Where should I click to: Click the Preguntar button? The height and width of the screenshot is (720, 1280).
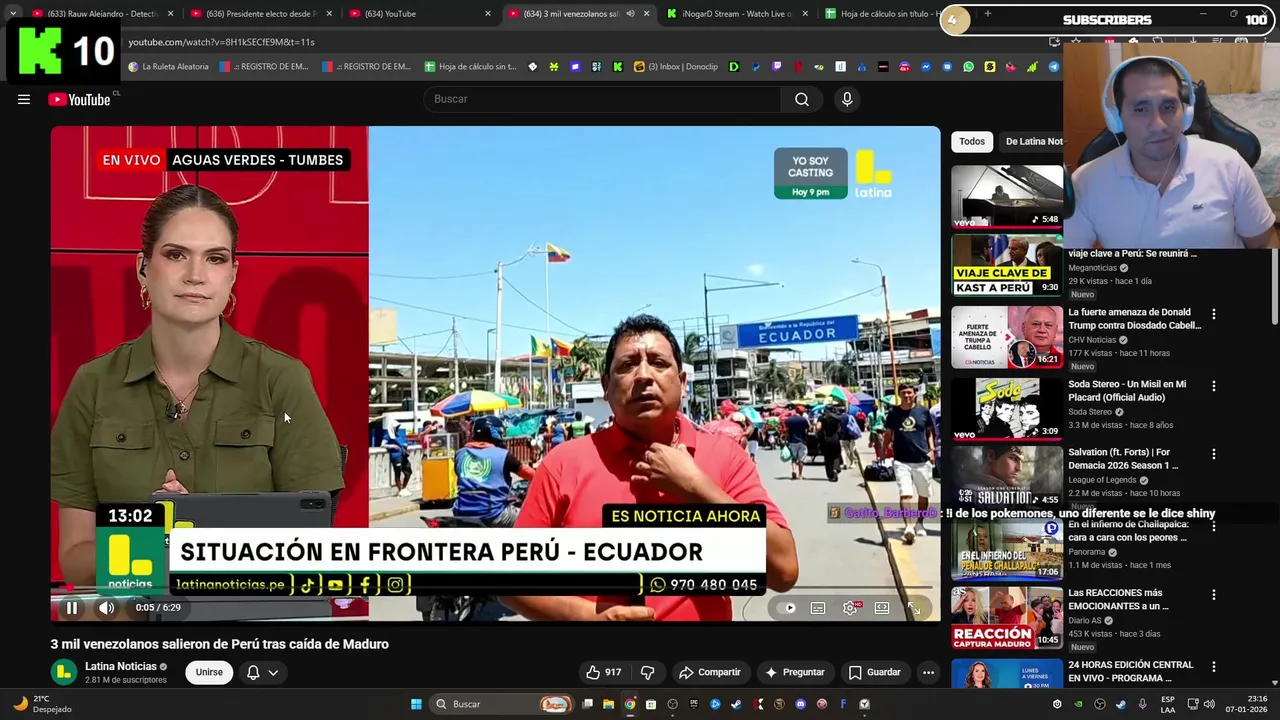coord(794,672)
